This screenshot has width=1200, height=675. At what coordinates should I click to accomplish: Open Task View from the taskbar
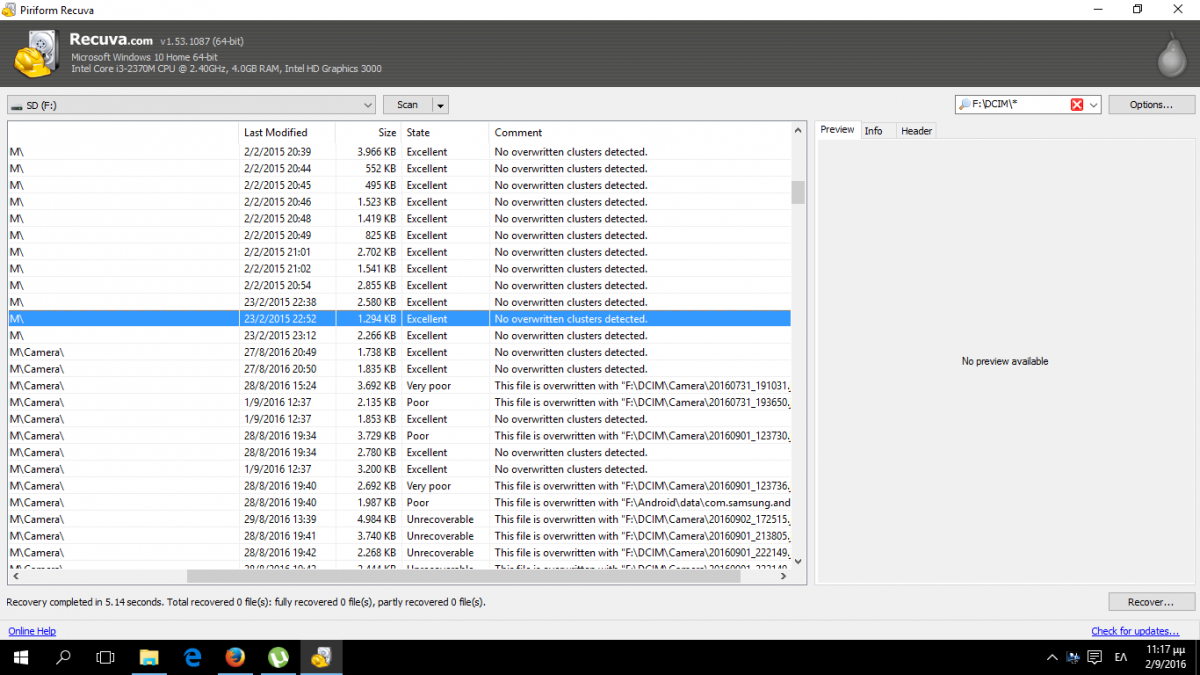click(105, 657)
